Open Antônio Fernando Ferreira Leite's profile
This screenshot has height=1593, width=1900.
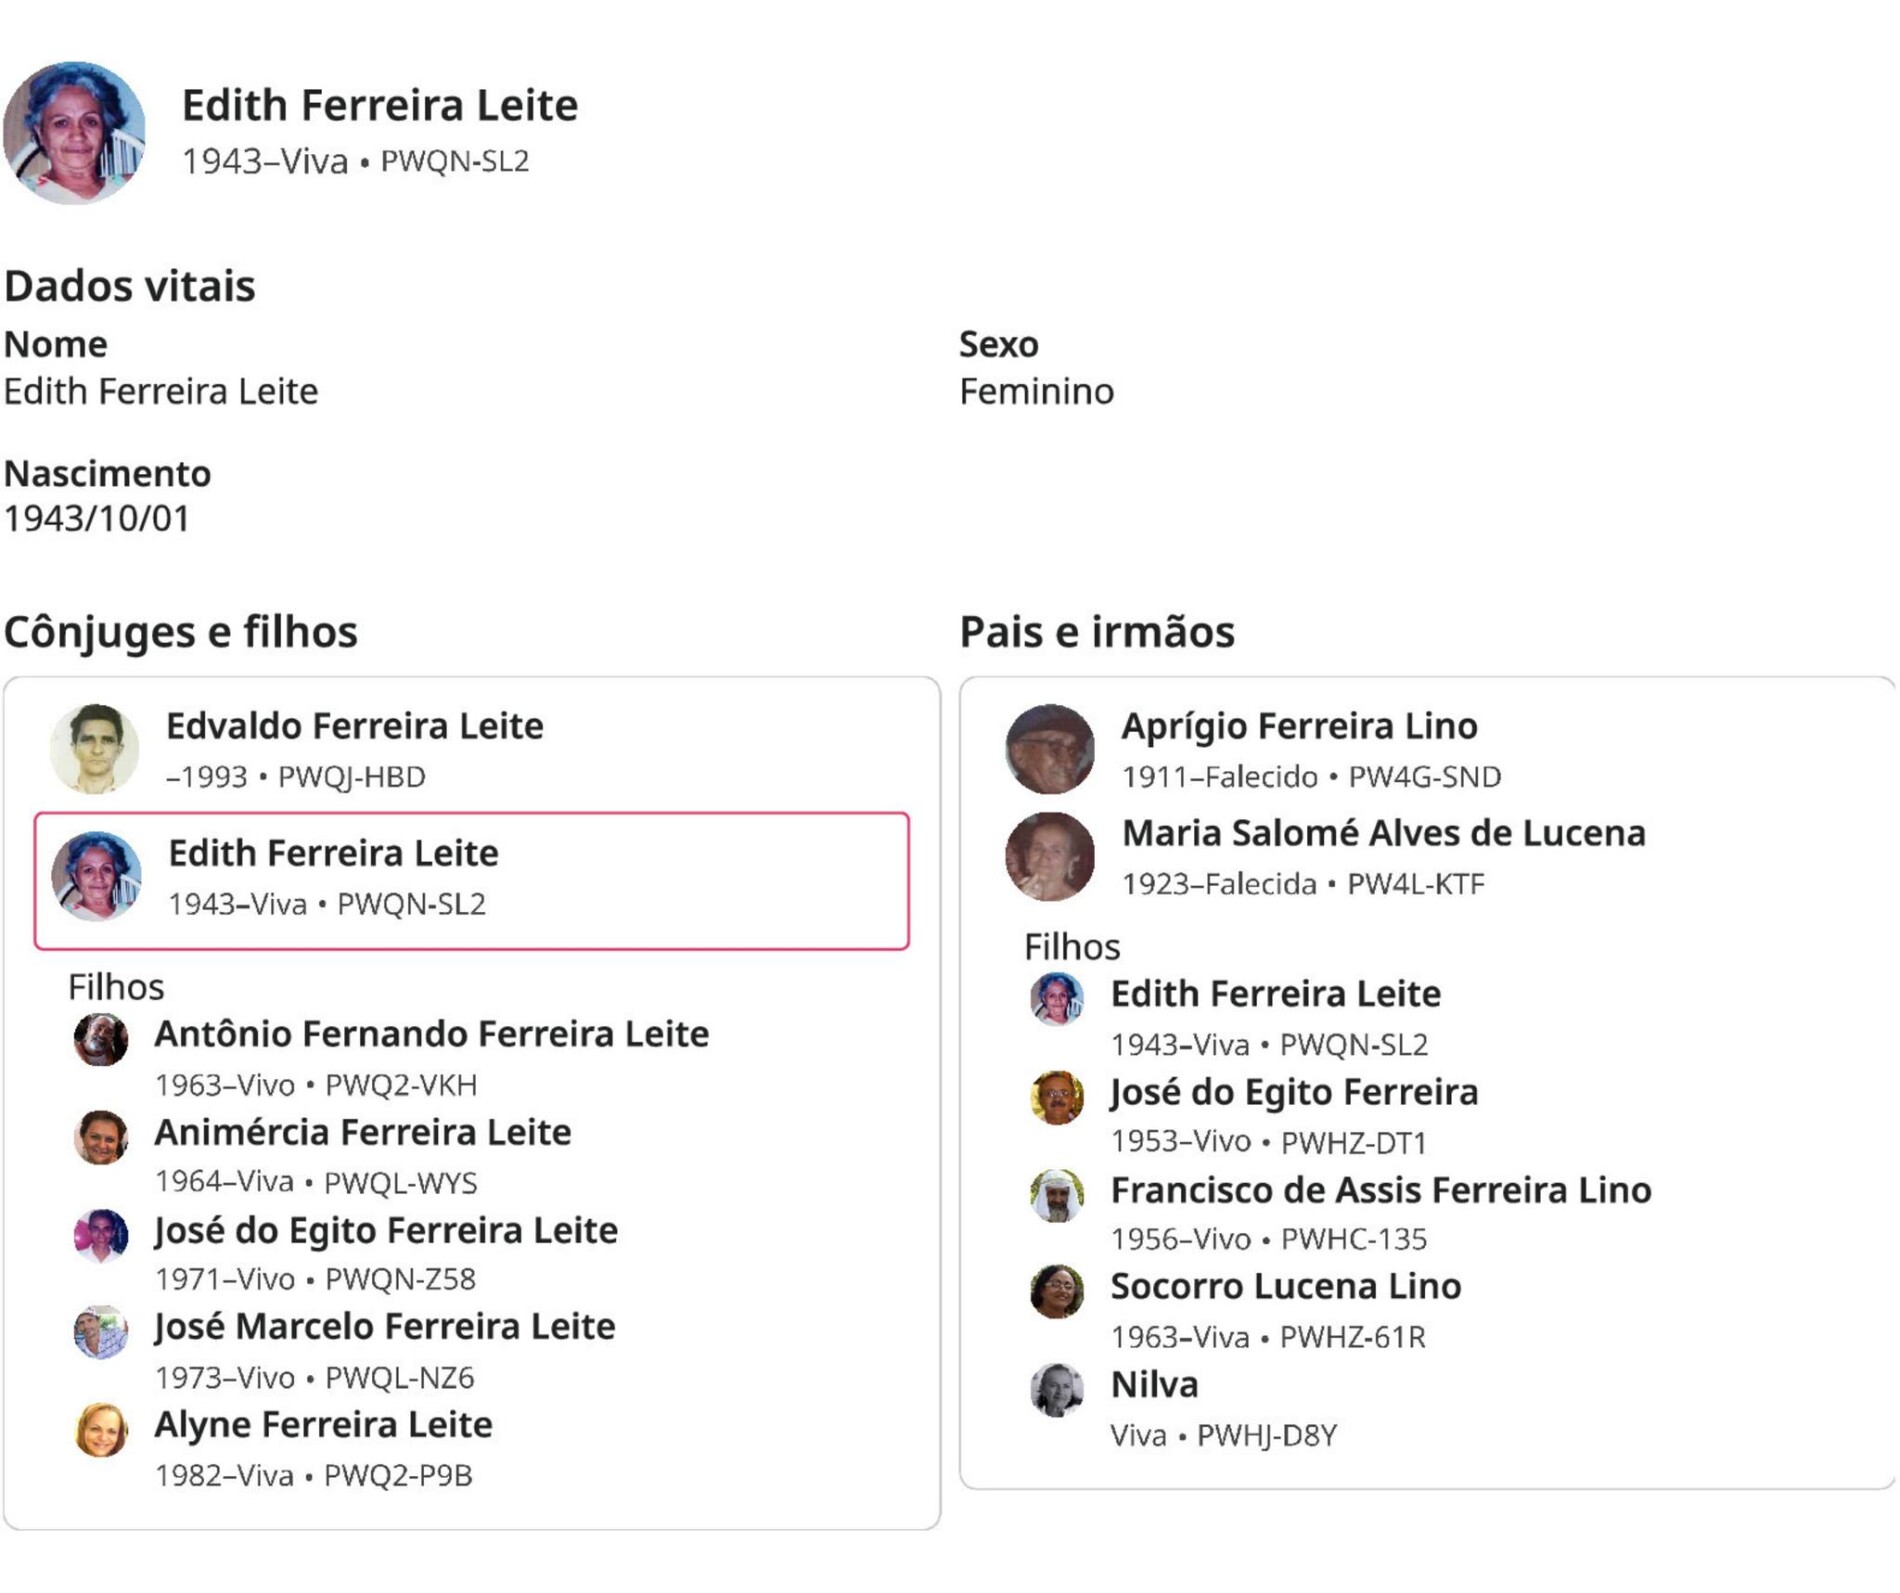click(431, 1034)
